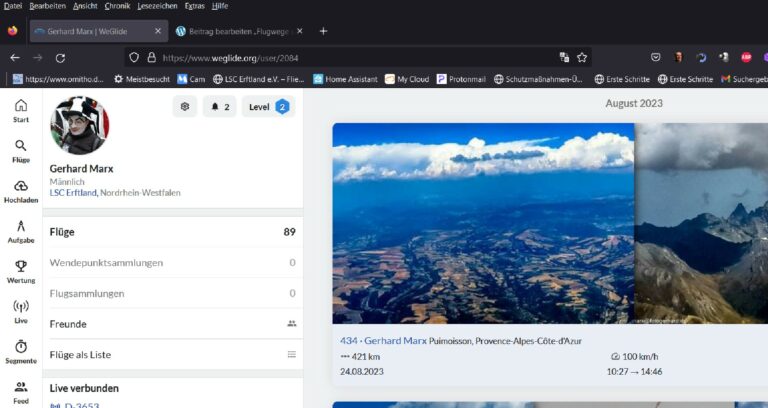Click the tracking protection shield icon
Viewport: 768px width, 408px height.
coord(134,58)
